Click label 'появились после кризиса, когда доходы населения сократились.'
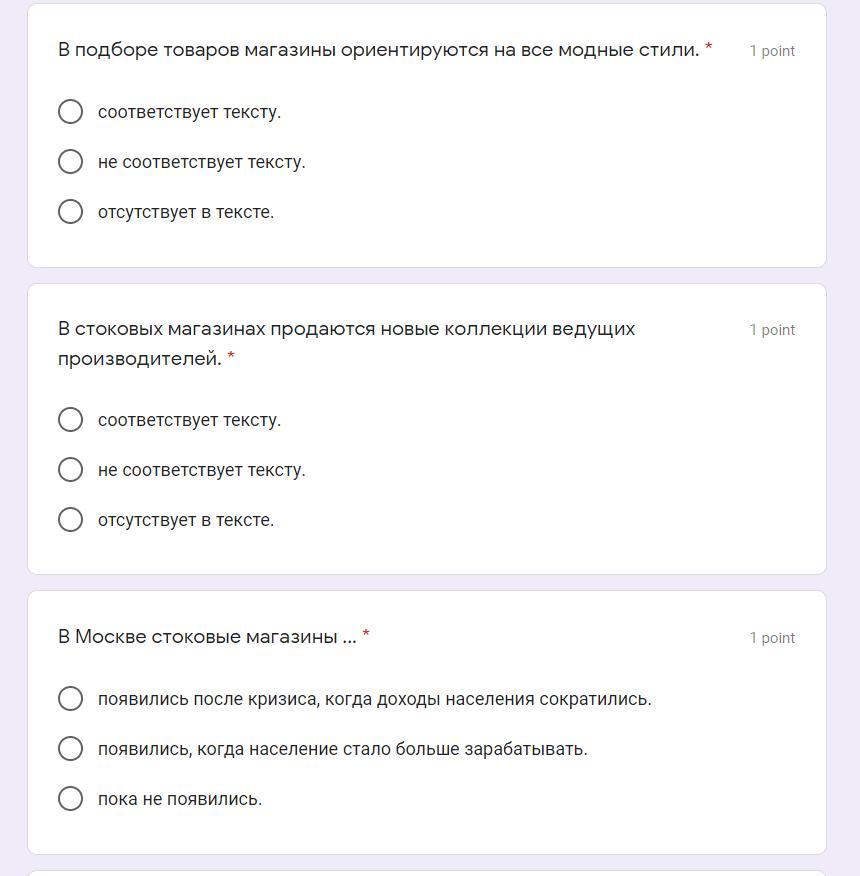This screenshot has height=876, width=860. 374,699
